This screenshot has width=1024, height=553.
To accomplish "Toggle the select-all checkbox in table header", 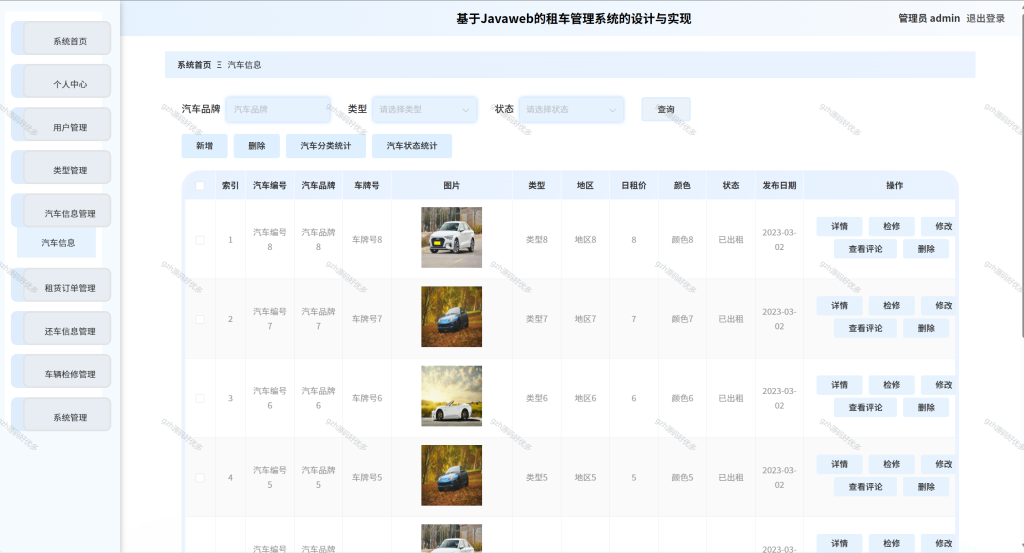I will [x=200, y=185].
